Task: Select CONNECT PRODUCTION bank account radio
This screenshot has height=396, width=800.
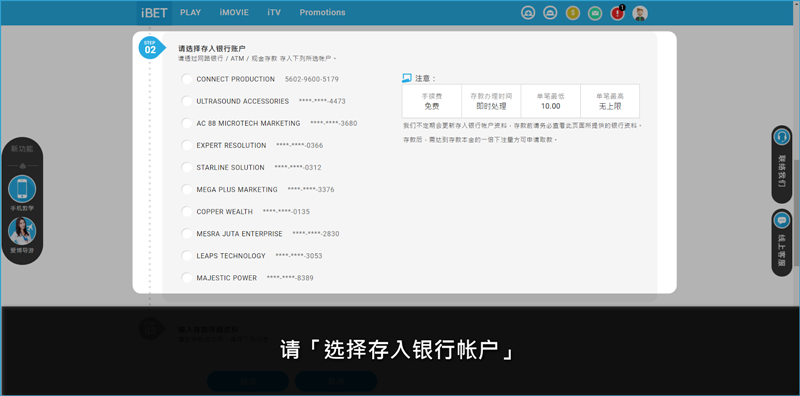Action: pos(187,79)
